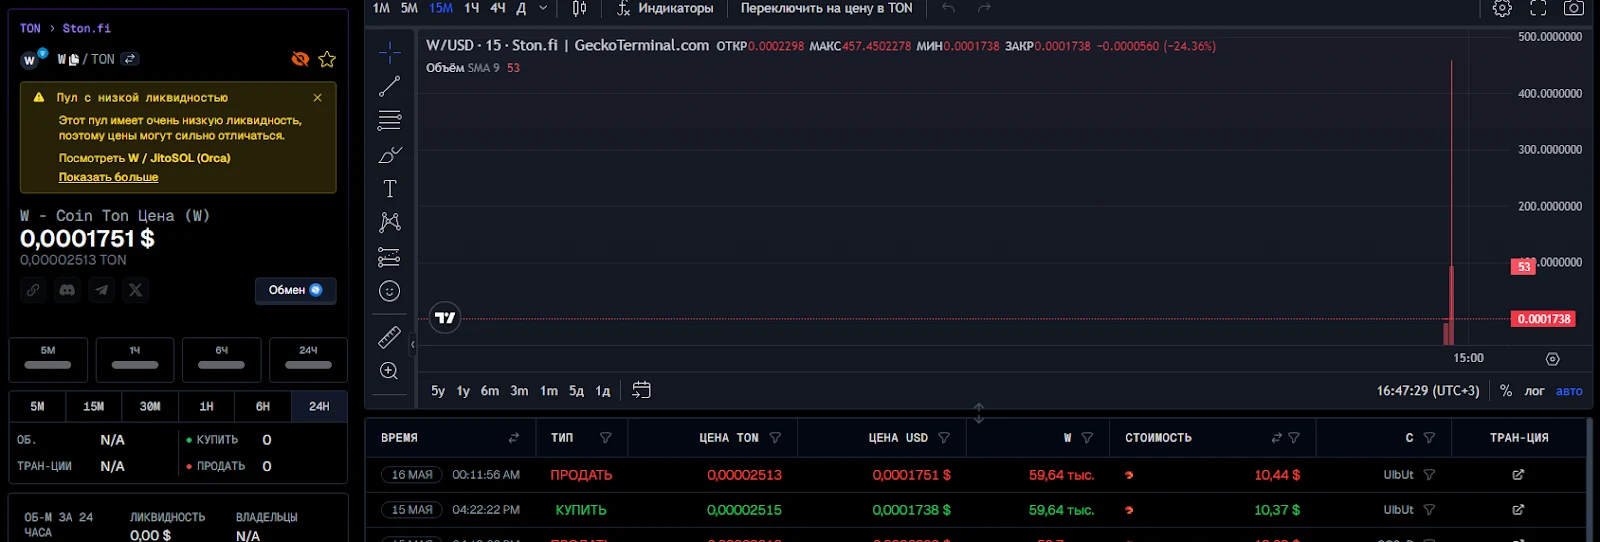Screen dimensions: 1600x542
Task: Collapse the drawing toolbar side arrow
Action: [412, 344]
